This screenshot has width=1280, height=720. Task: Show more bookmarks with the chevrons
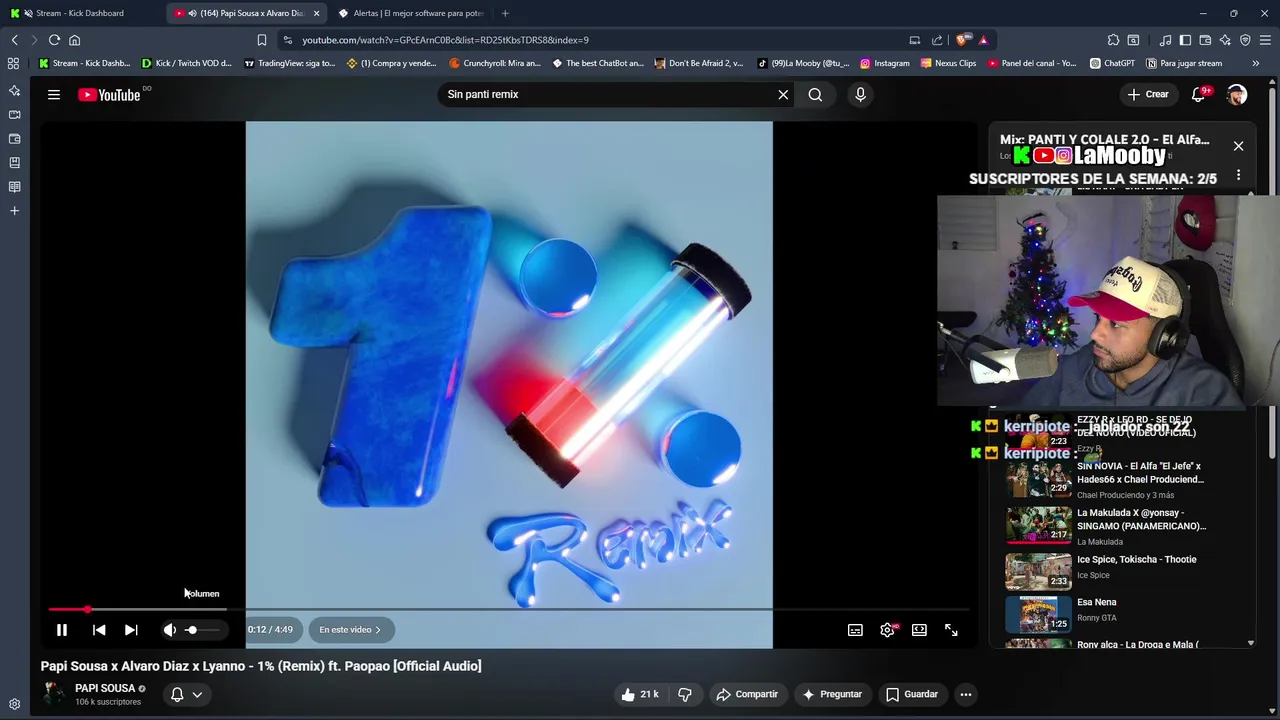(1255, 63)
